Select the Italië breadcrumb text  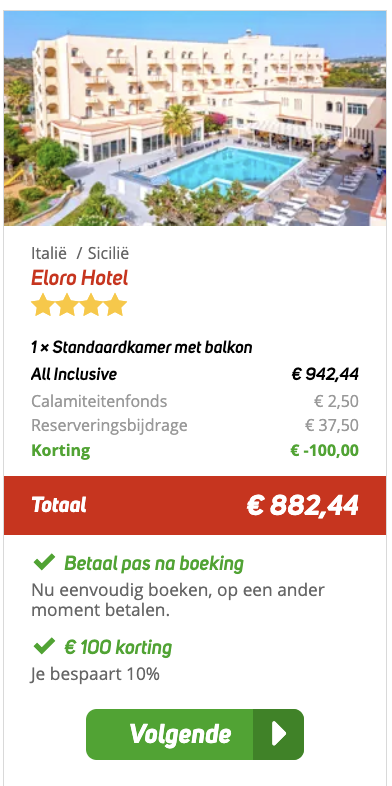[49, 254]
